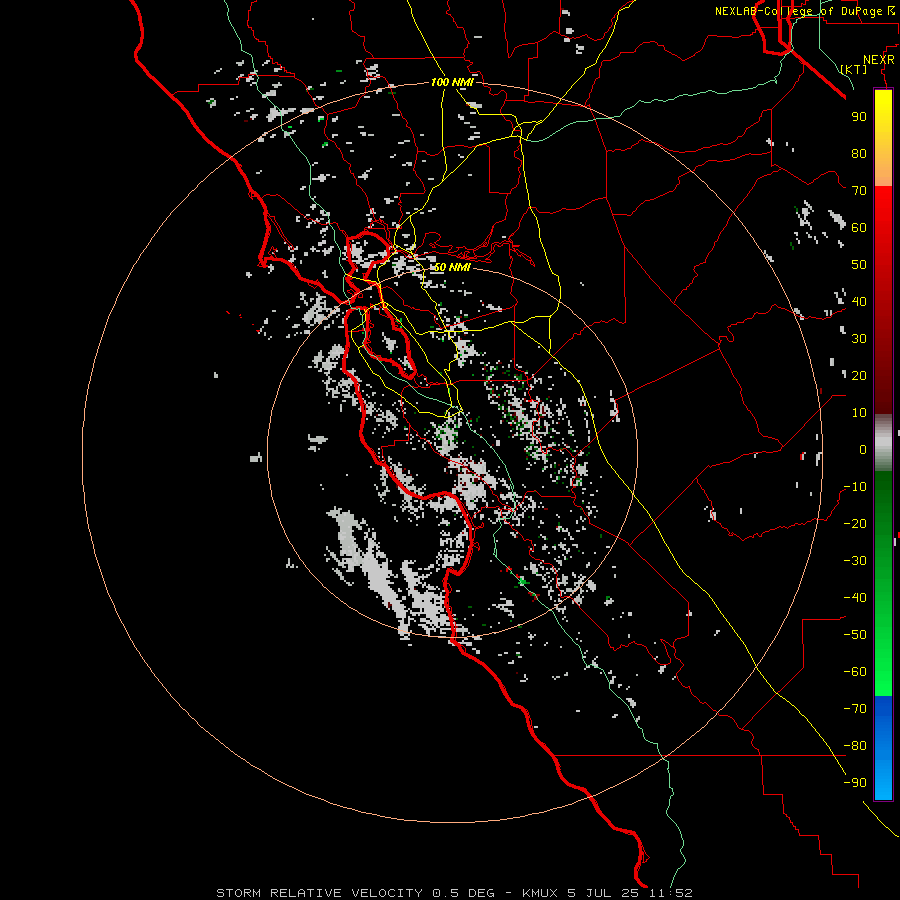Click the '20' label on velocity scale
The height and width of the screenshot is (900, 900).
pyautogui.click(x=859, y=376)
